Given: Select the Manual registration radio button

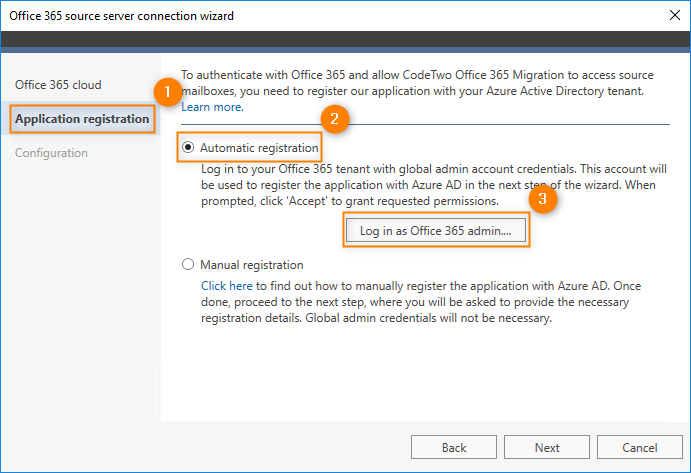Looking at the screenshot, I should pyautogui.click(x=188, y=264).
